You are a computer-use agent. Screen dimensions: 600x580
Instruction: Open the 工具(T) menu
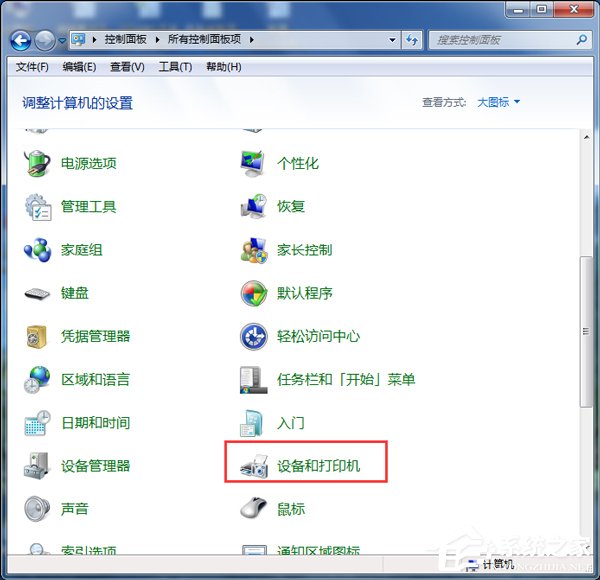[x=175, y=67]
